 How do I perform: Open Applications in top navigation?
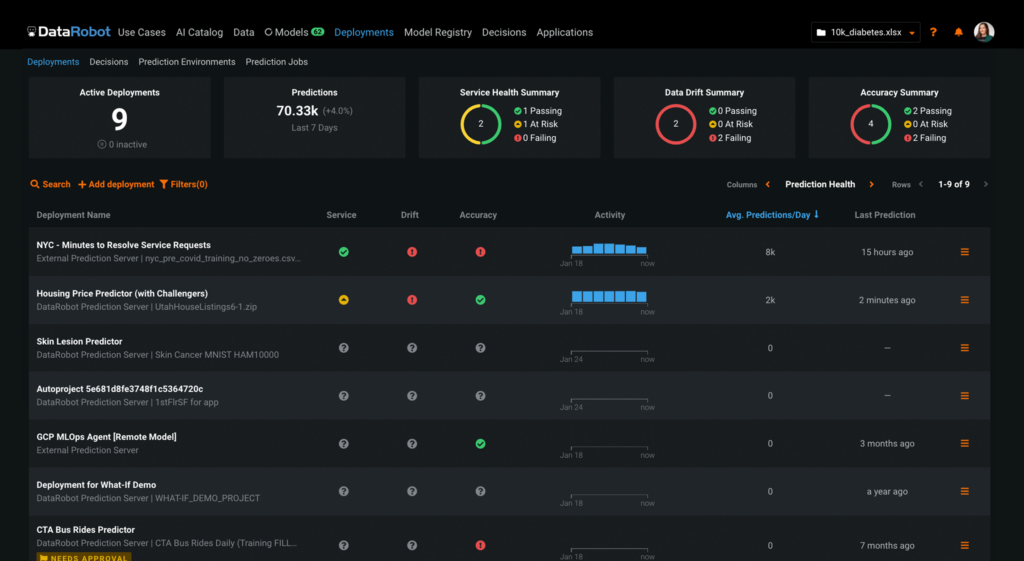[564, 32]
